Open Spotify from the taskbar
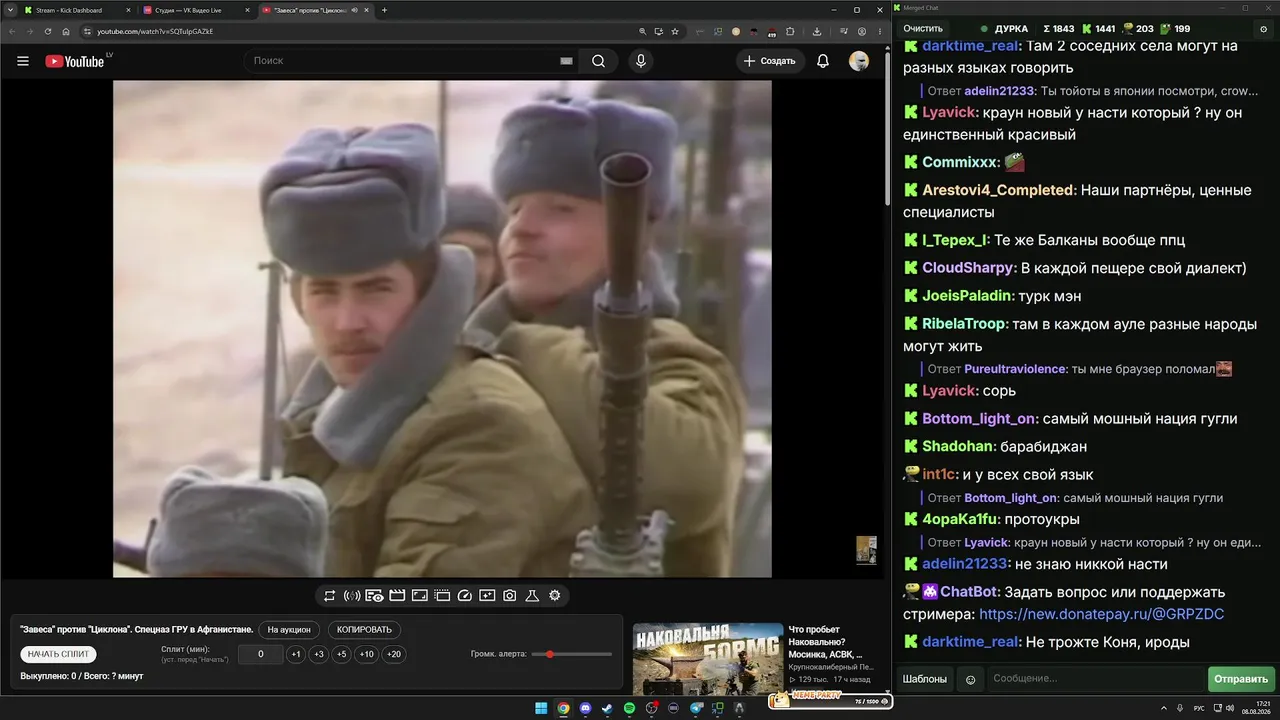This screenshot has height=720, width=1280. (629, 708)
